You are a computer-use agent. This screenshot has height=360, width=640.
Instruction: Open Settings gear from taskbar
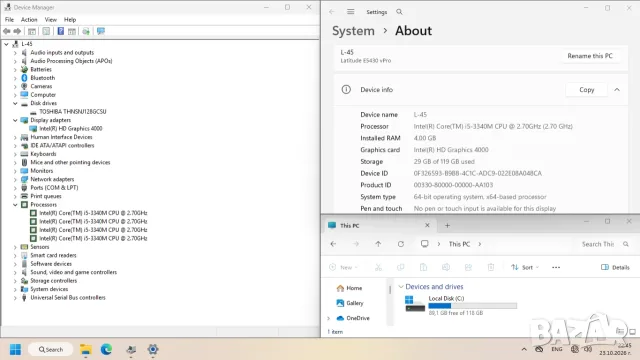coord(153,349)
